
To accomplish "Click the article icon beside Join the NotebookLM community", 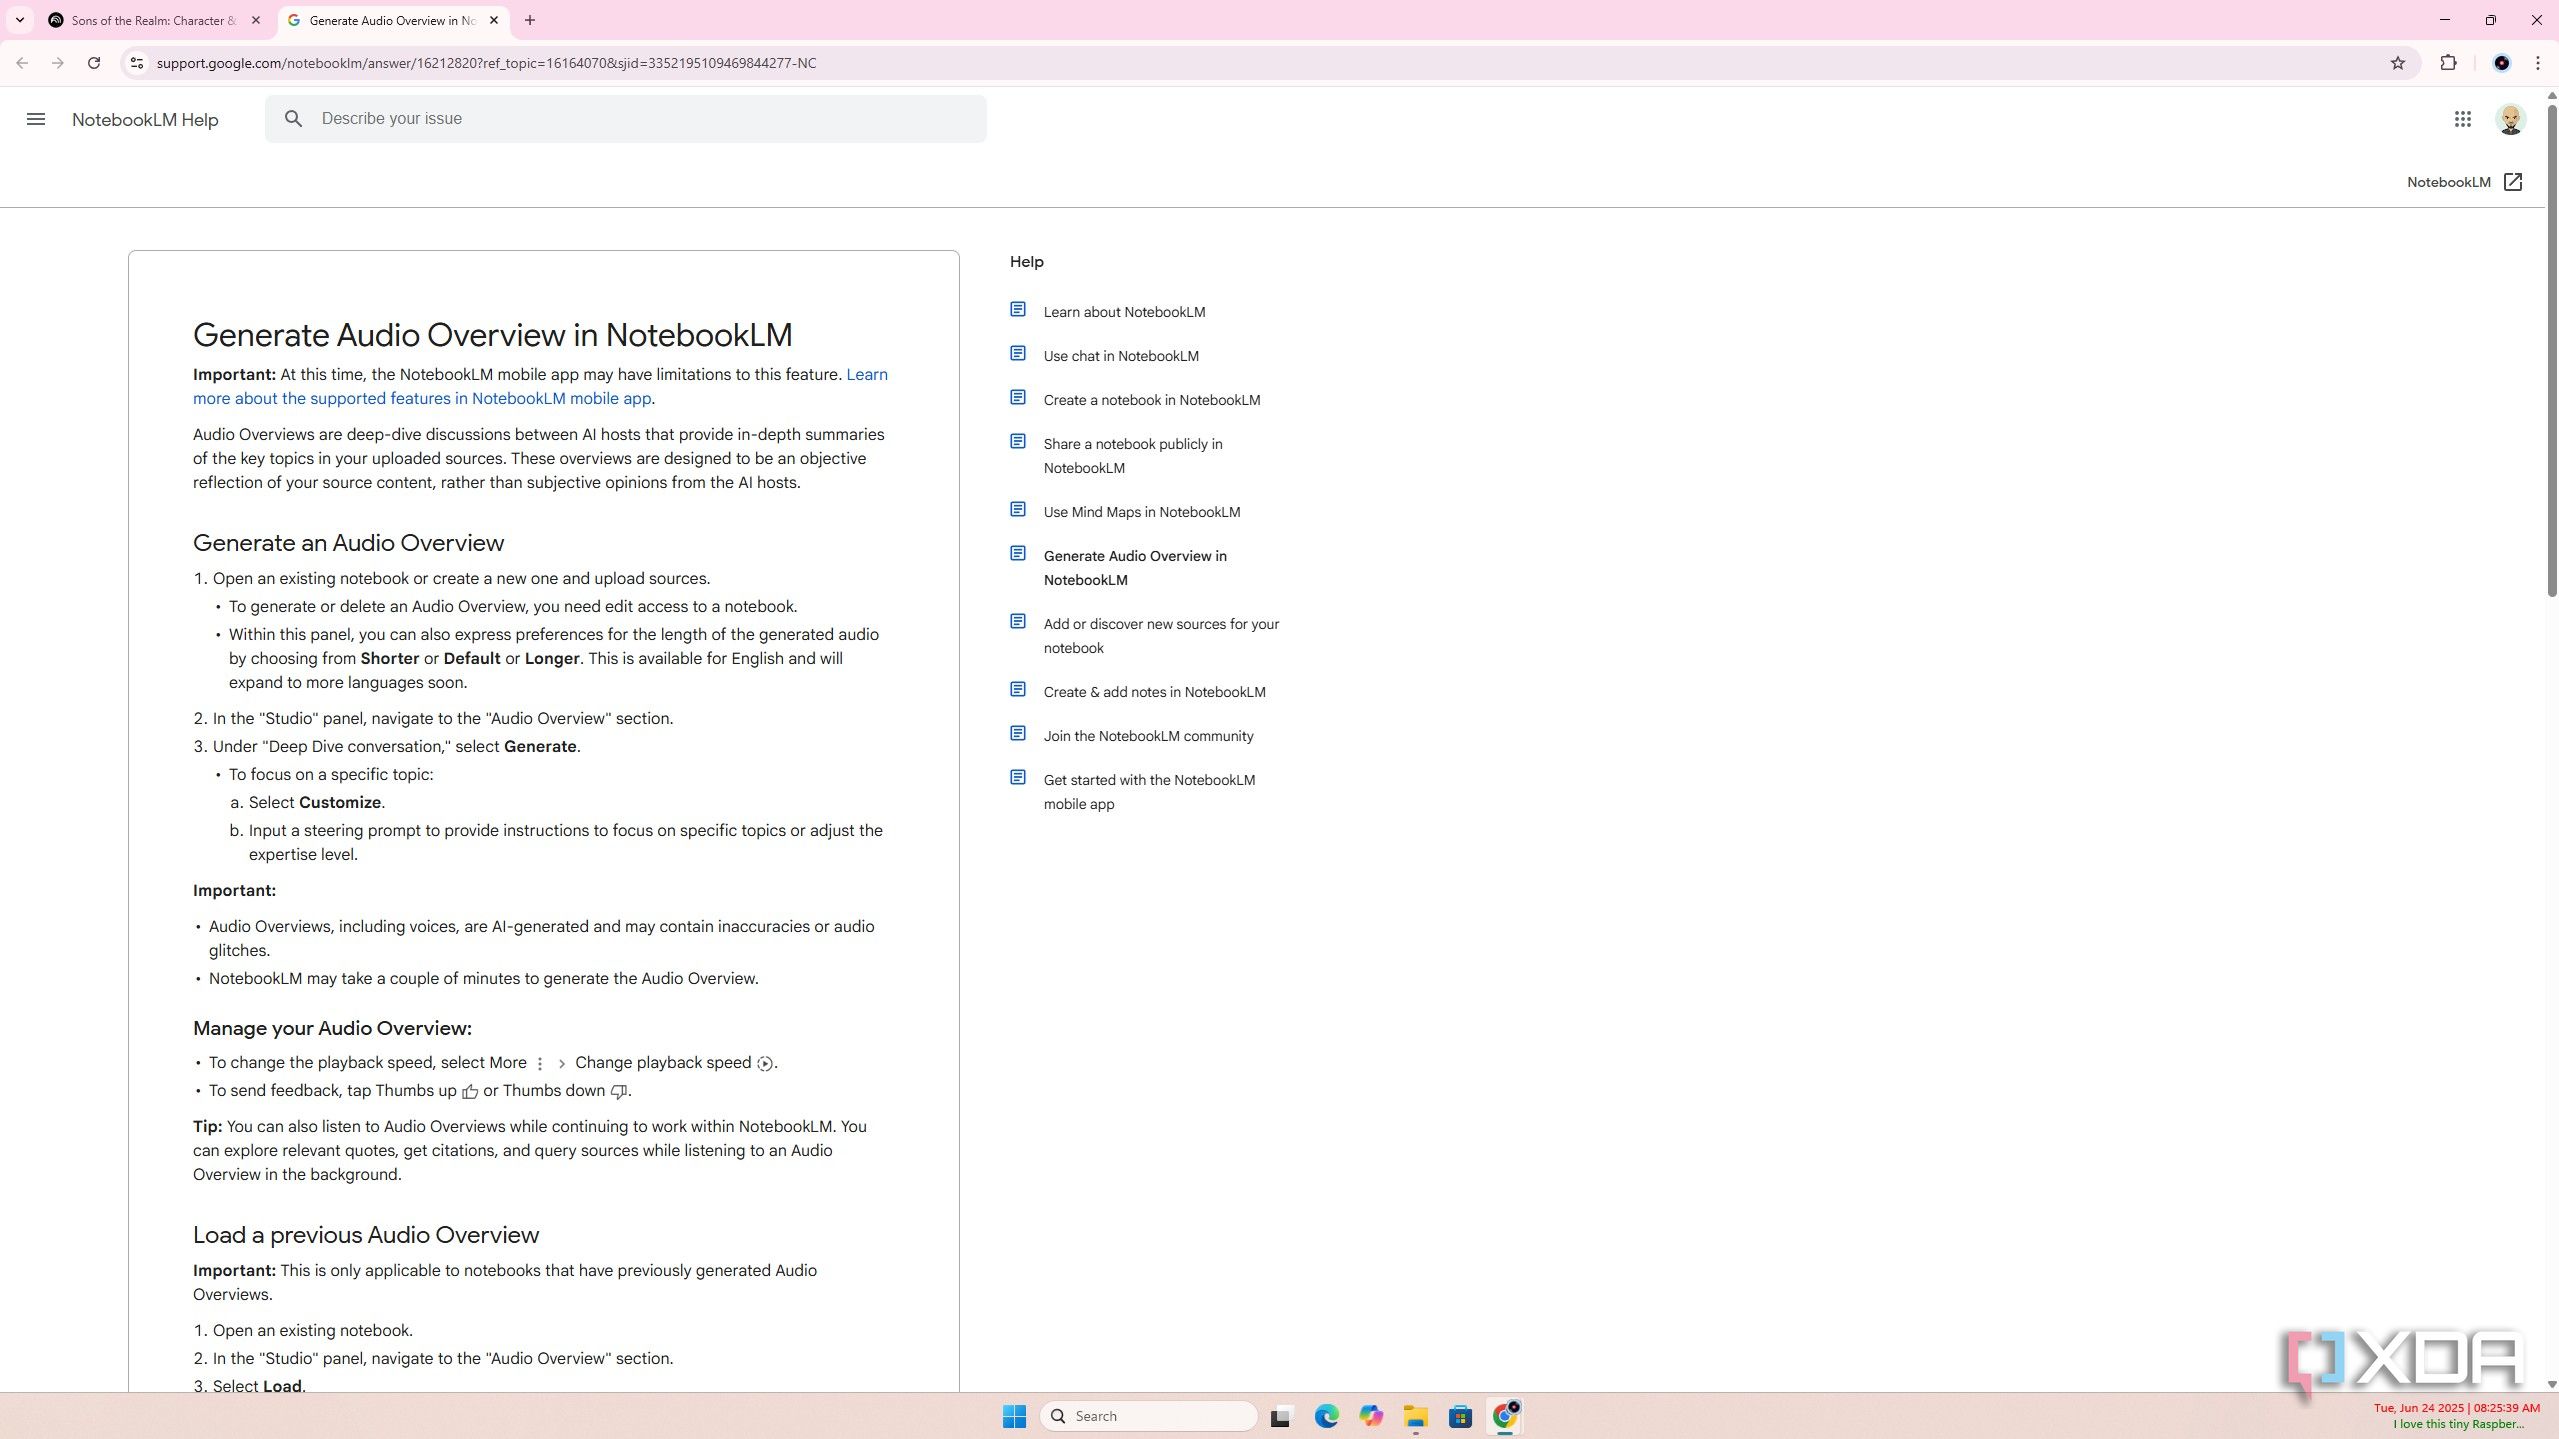I will point(1018,734).
